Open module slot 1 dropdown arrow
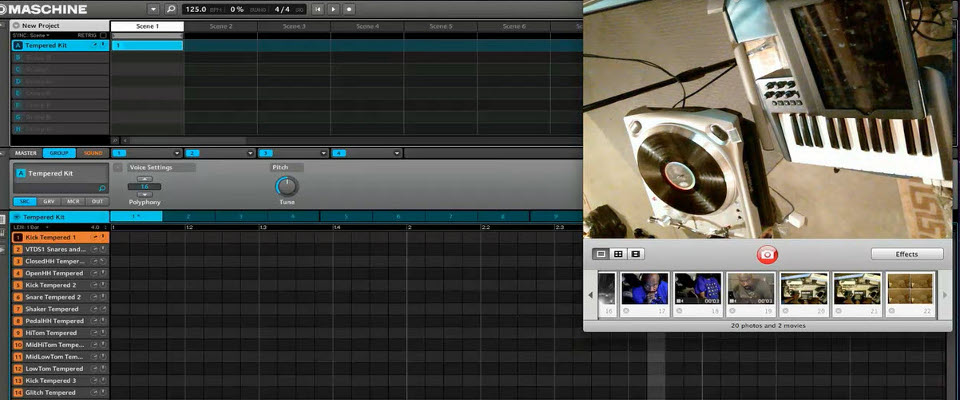This screenshot has width=960, height=400. click(178, 153)
